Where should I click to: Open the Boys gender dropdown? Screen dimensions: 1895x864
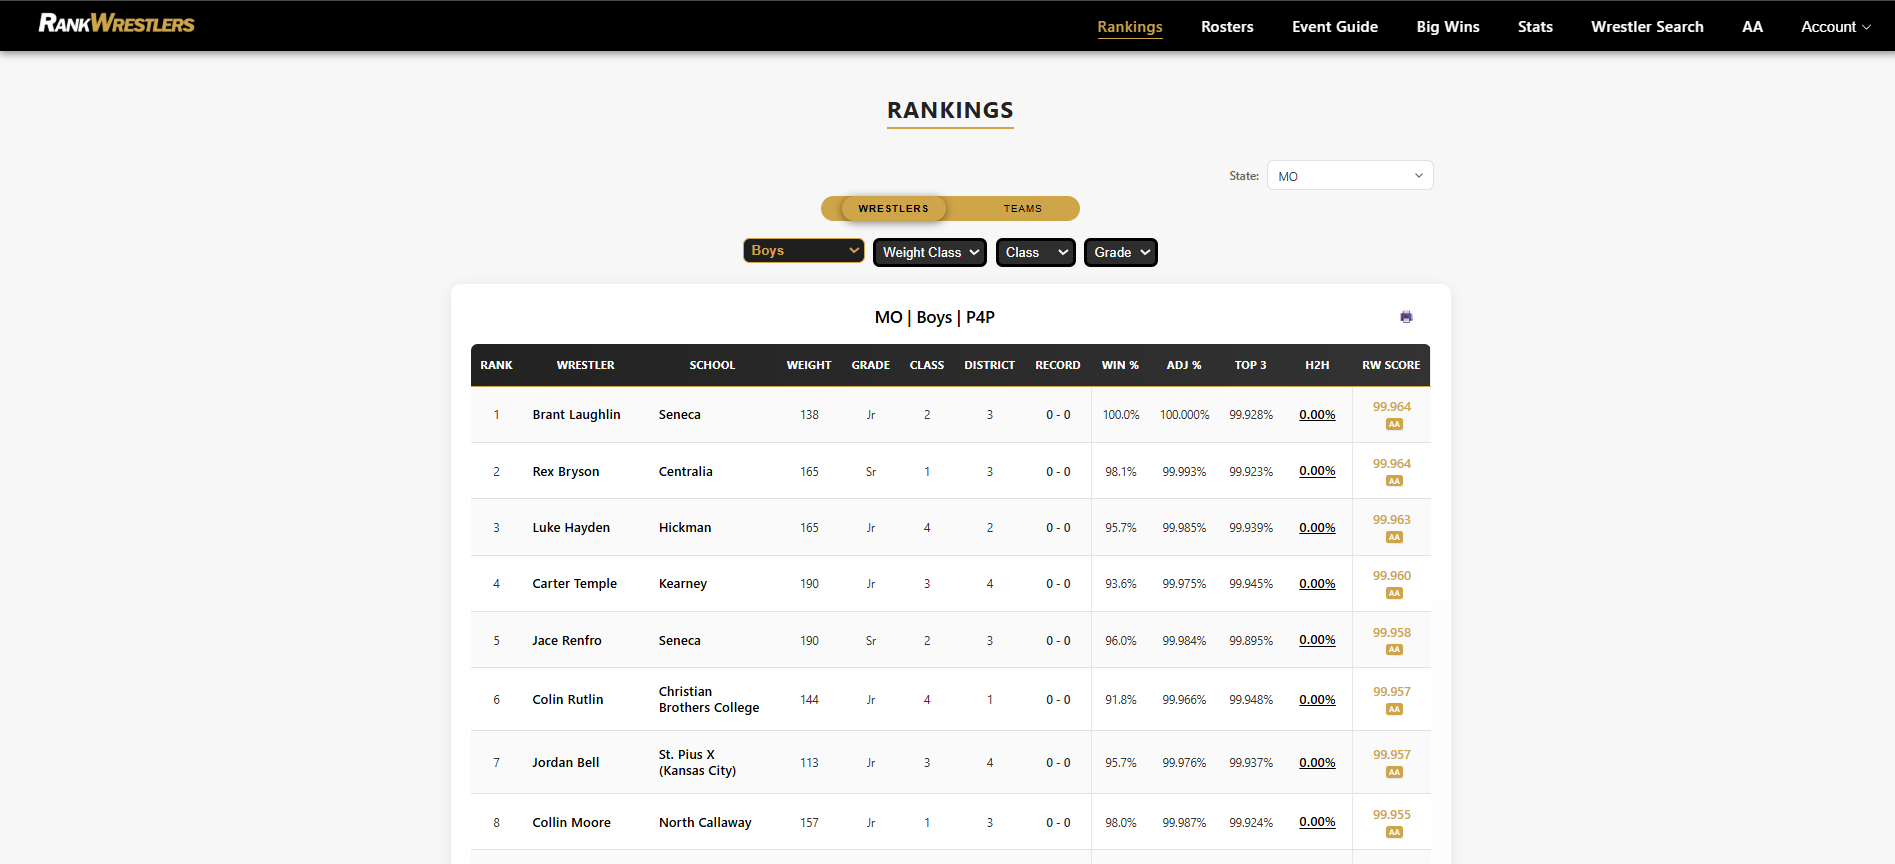(x=804, y=251)
